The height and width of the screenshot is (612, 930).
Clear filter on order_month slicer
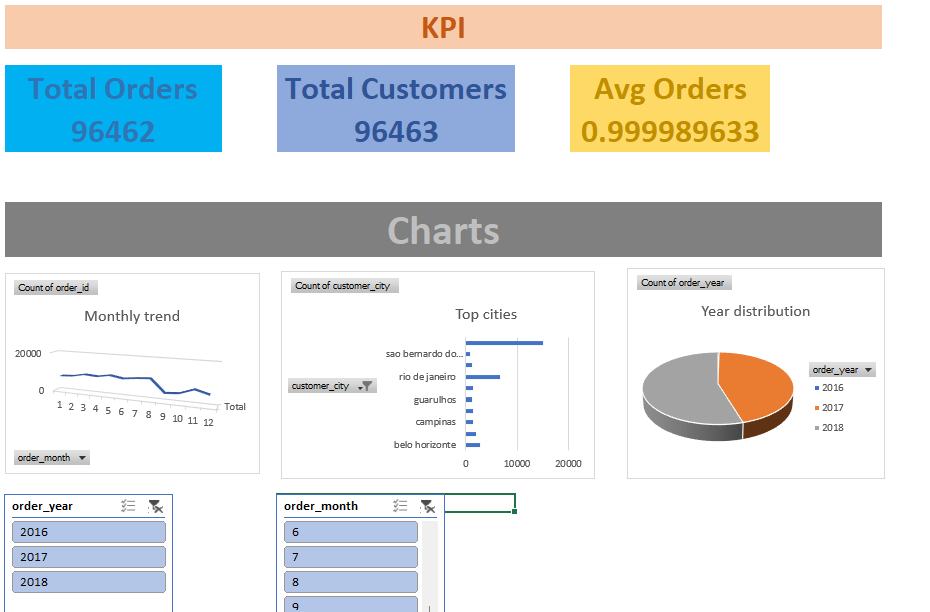pyautogui.click(x=427, y=506)
